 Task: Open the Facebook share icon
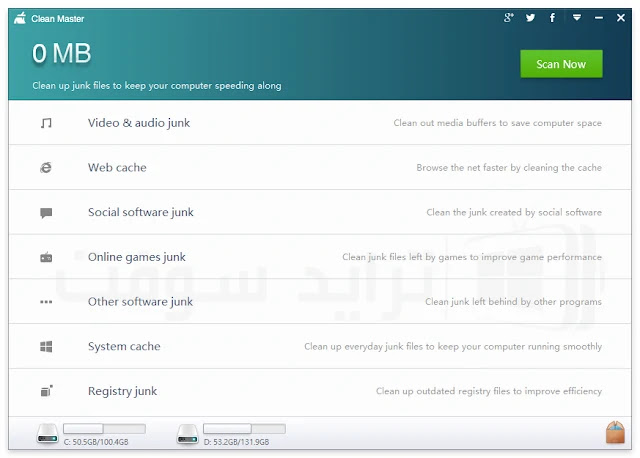pos(552,18)
